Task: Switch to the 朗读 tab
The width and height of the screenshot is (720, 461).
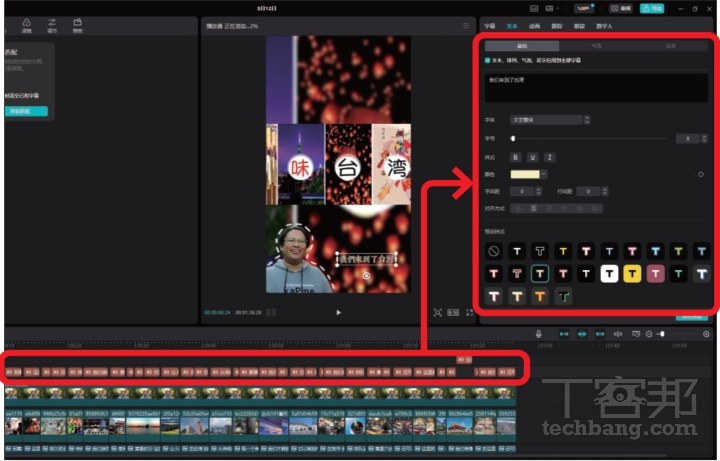Action: tap(579, 26)
